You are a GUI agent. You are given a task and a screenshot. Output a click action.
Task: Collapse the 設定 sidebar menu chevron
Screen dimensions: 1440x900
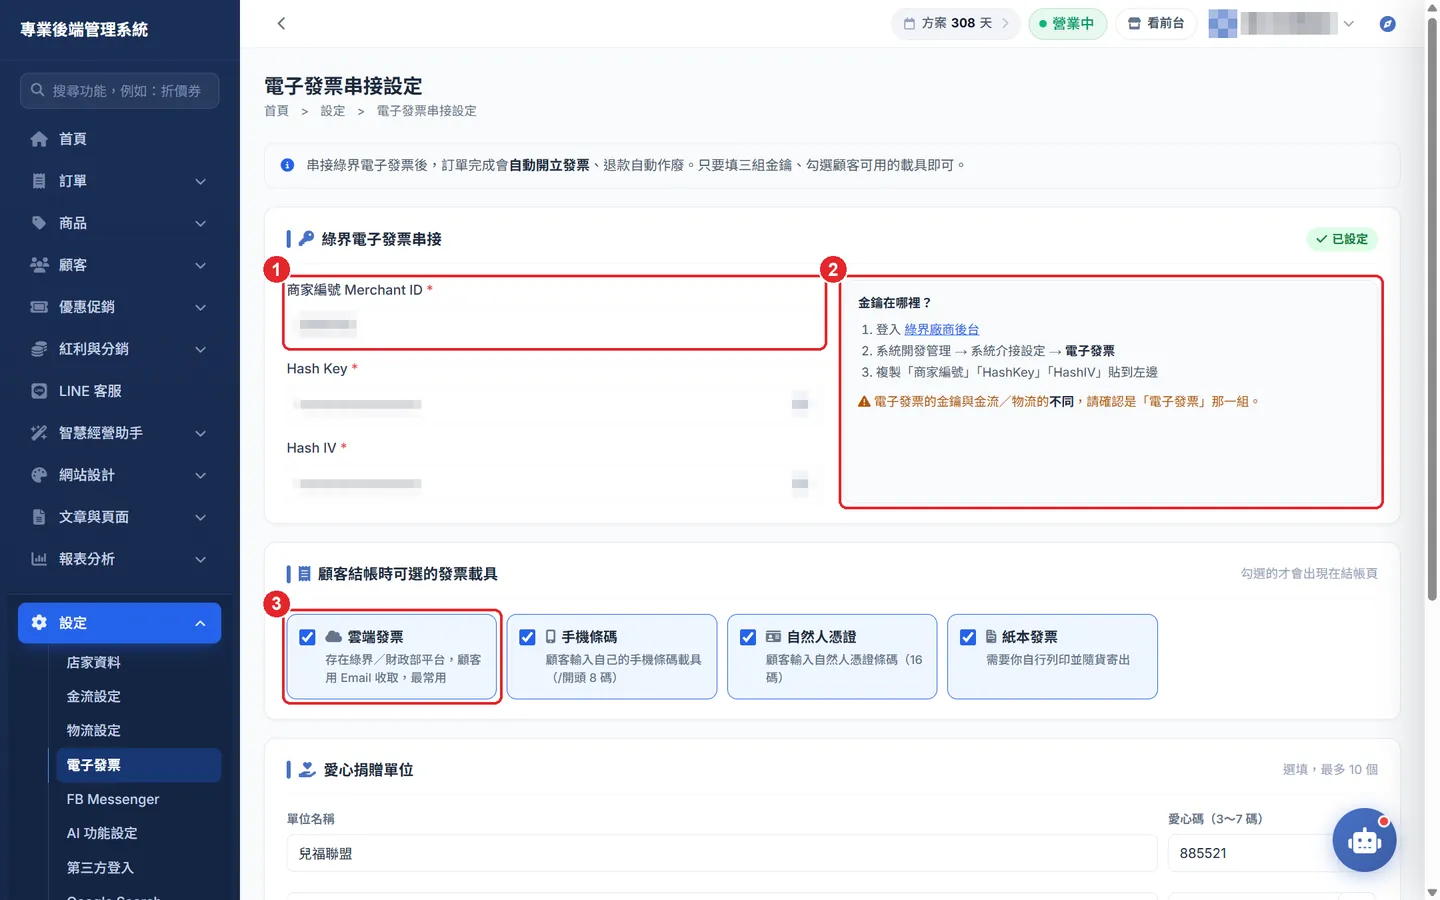click(200, 623)
